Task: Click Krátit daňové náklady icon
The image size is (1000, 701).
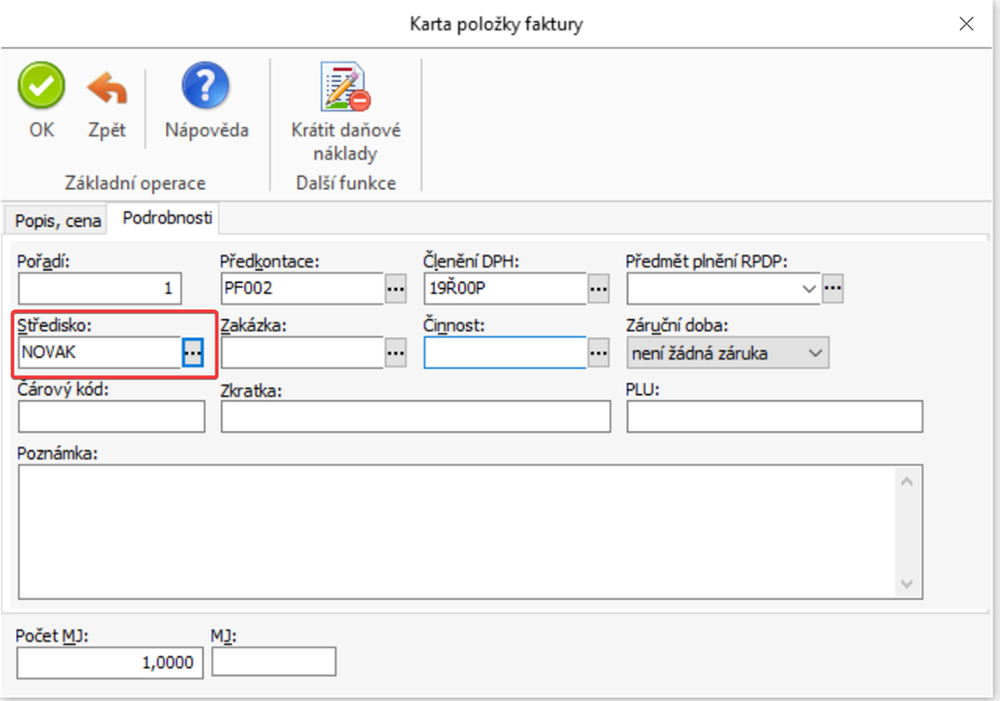Action: (345, 88)
